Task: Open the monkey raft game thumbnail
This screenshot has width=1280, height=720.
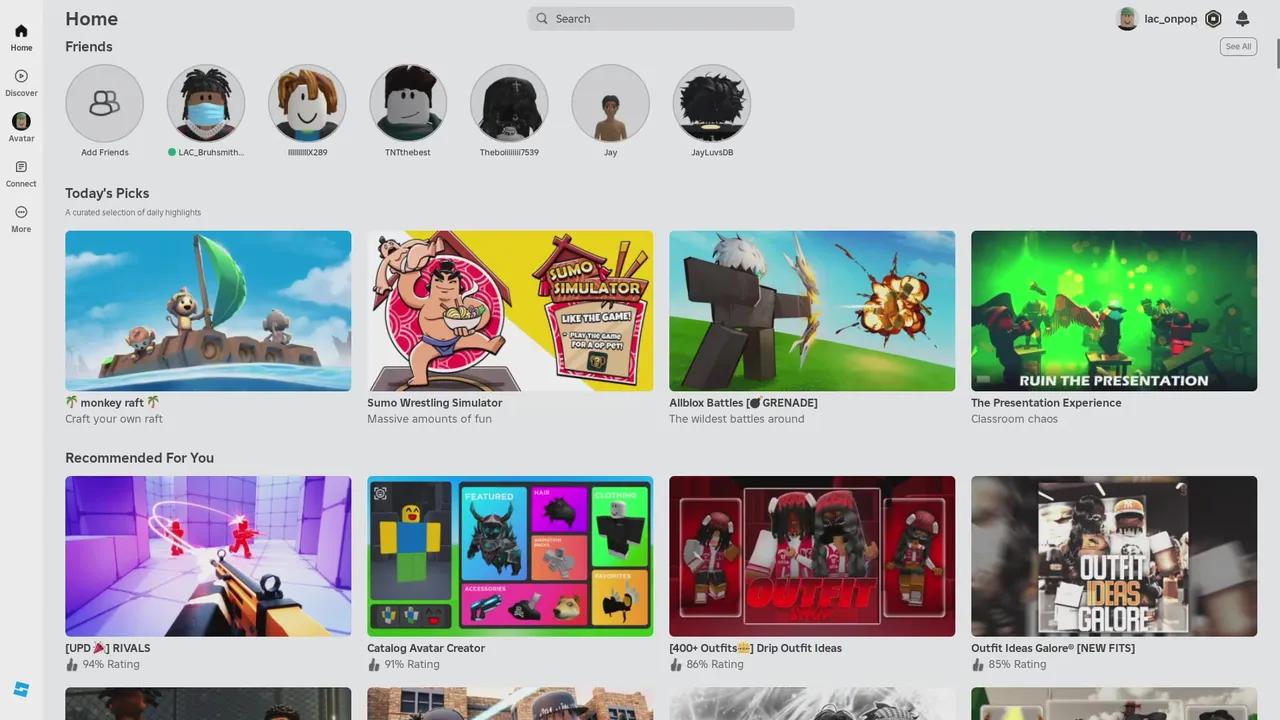Action: (x=208, y=311)
